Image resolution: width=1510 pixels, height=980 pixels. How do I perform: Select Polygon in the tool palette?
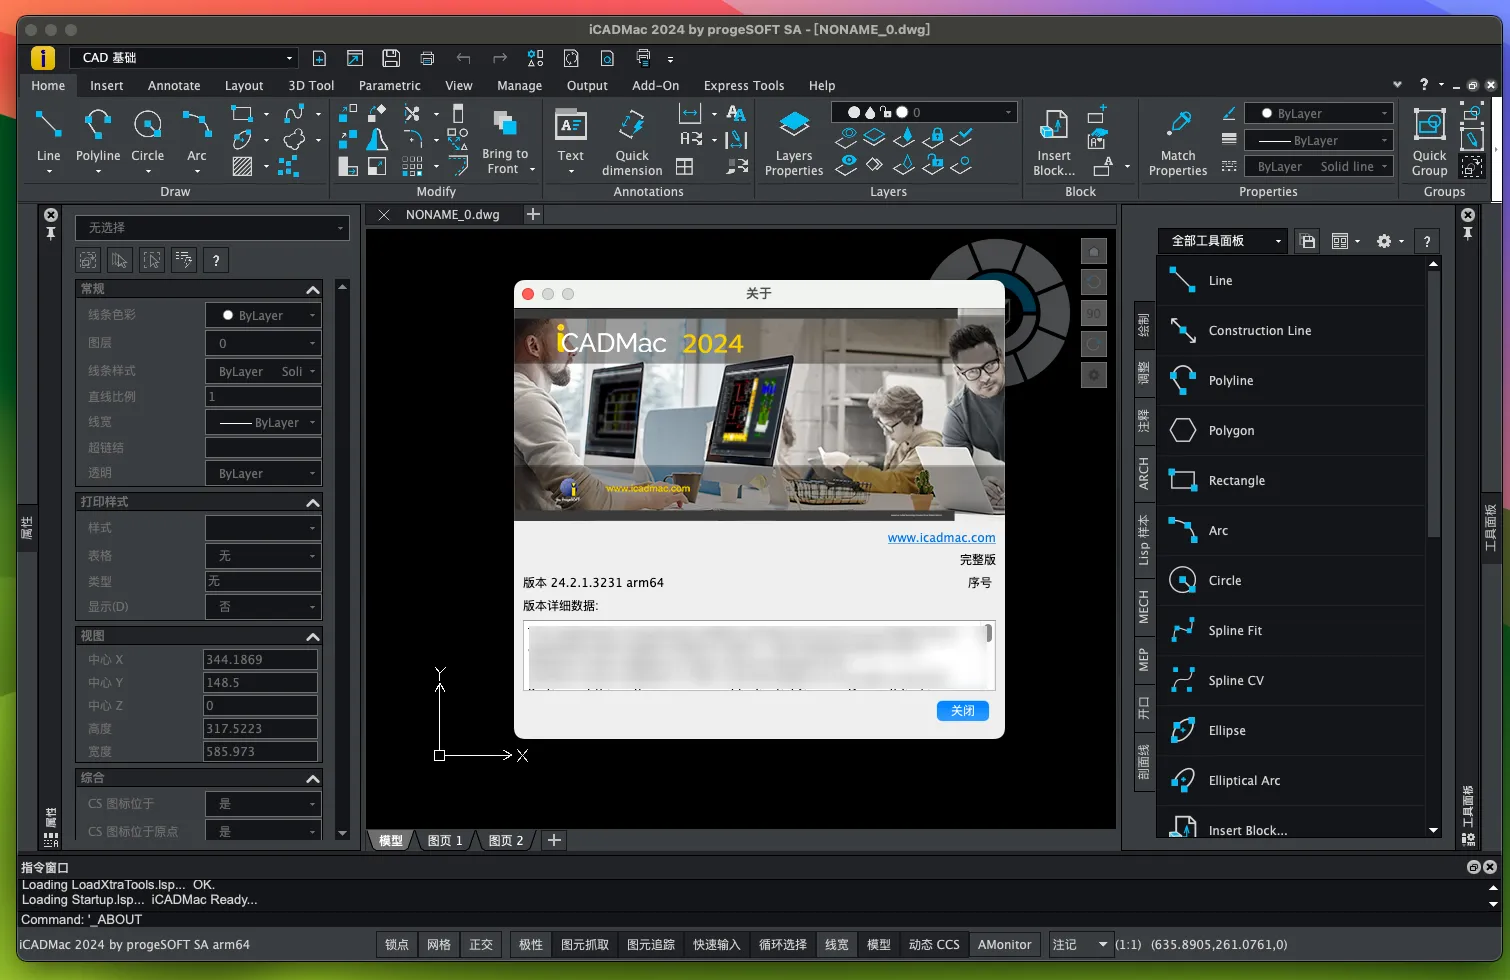pyautogui.click(x=1291, y=431)
